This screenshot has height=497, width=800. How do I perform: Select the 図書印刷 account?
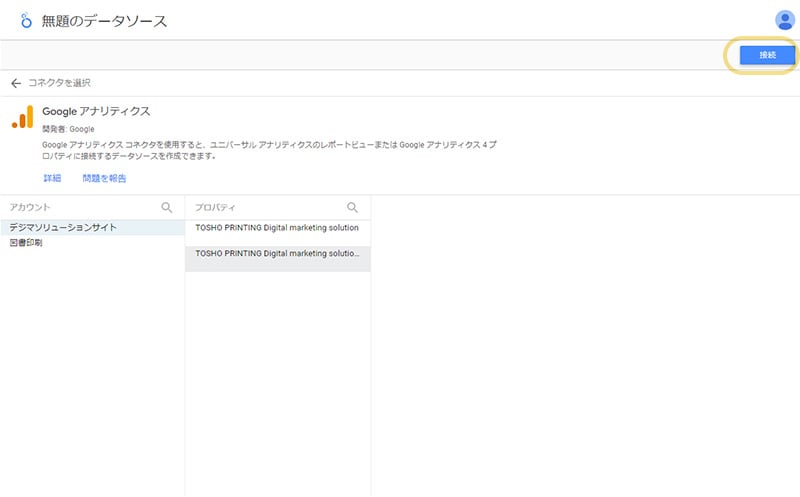coord(92,243)
